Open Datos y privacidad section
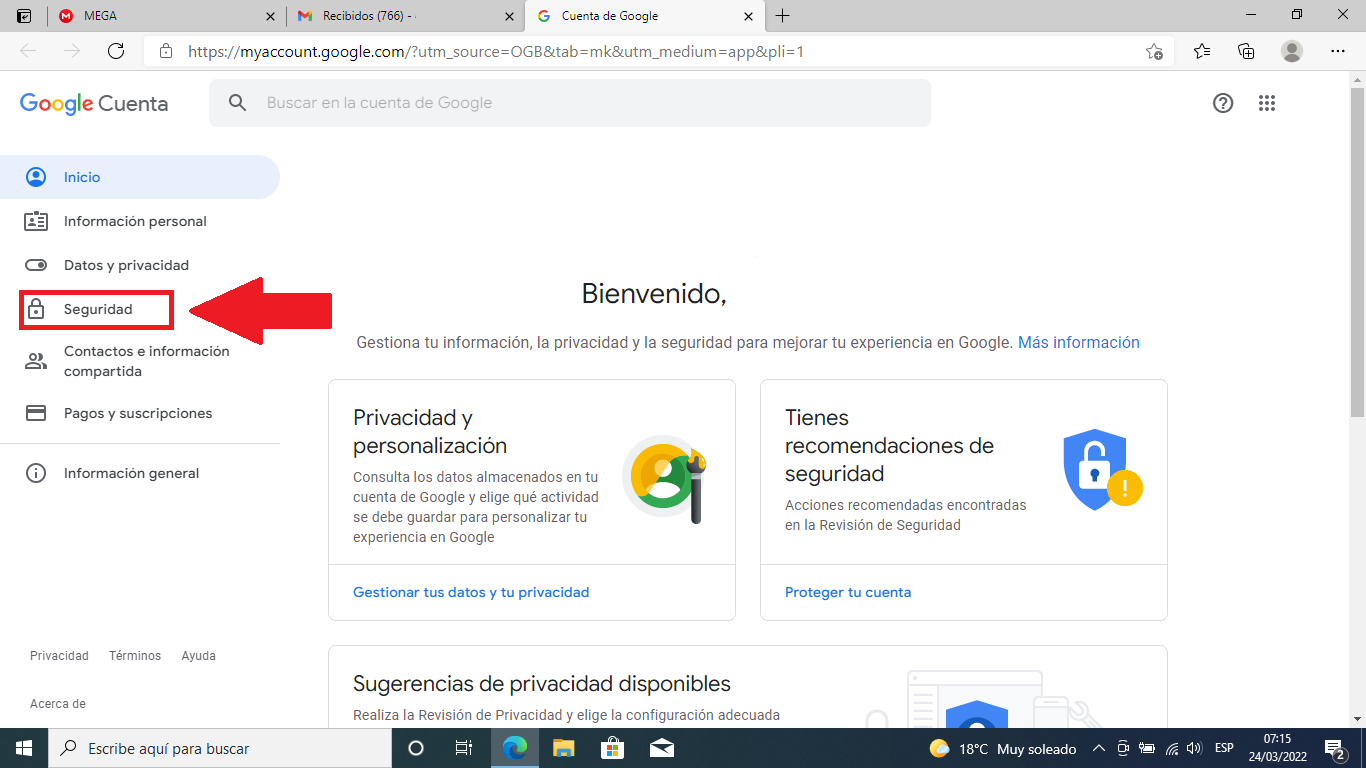This screenshot has height=768, width=1366. pos(126,265)
